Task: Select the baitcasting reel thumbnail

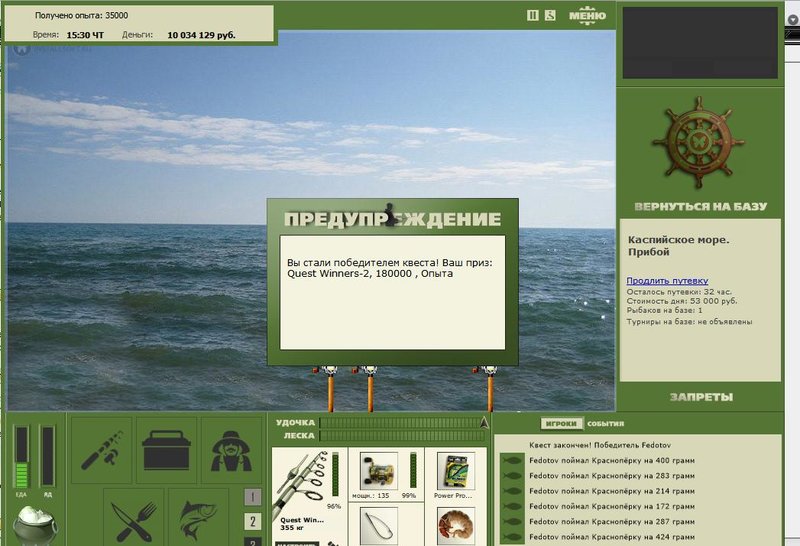Action: [x=379, y=471]
